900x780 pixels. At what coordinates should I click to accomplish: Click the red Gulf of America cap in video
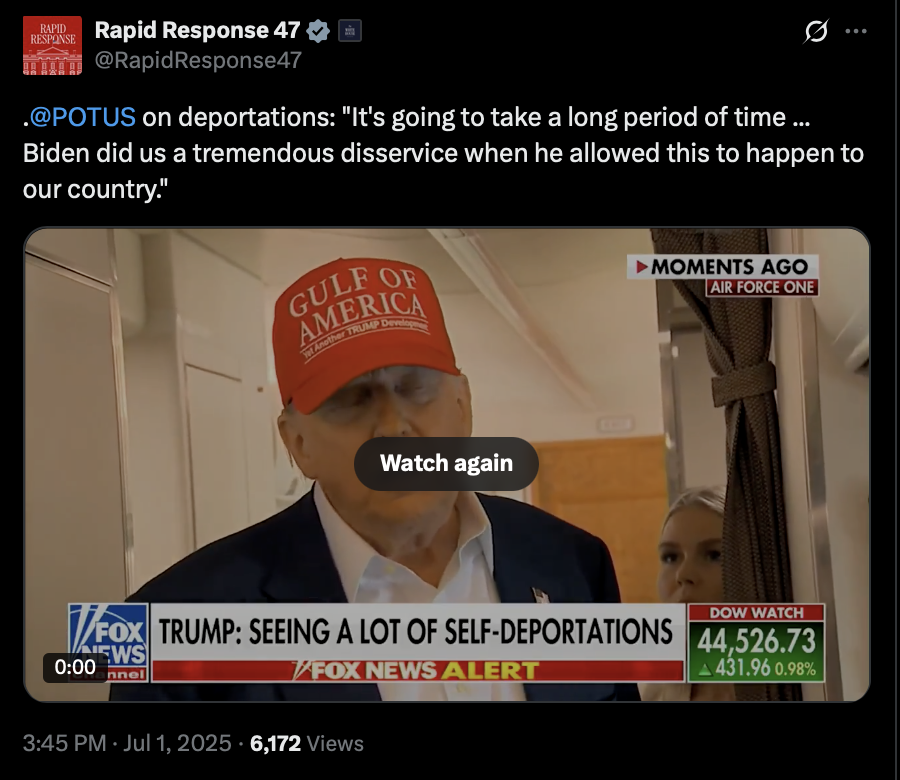coord(360,333)
